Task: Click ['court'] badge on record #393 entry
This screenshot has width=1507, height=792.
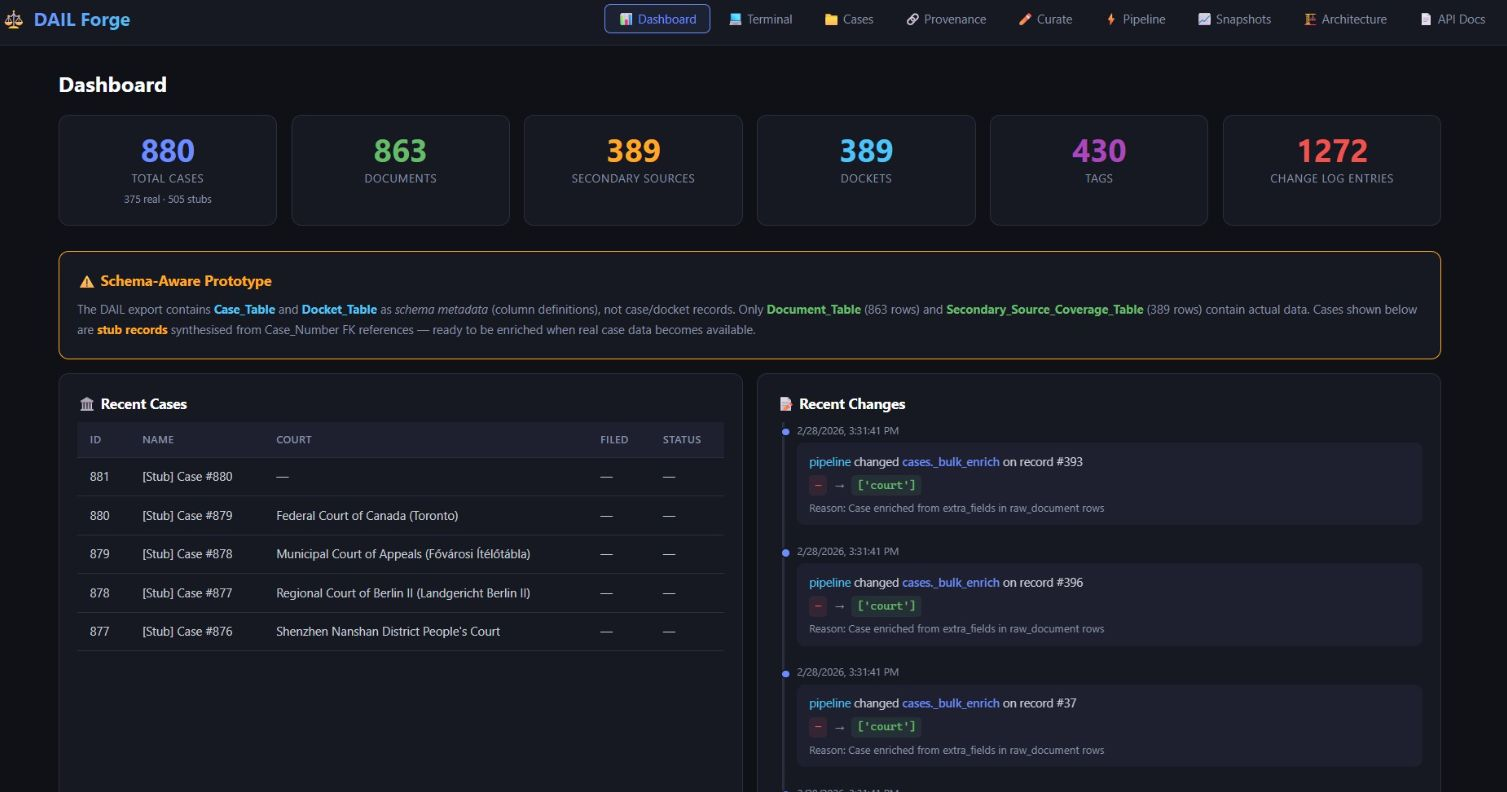Action: click(886, 485)
